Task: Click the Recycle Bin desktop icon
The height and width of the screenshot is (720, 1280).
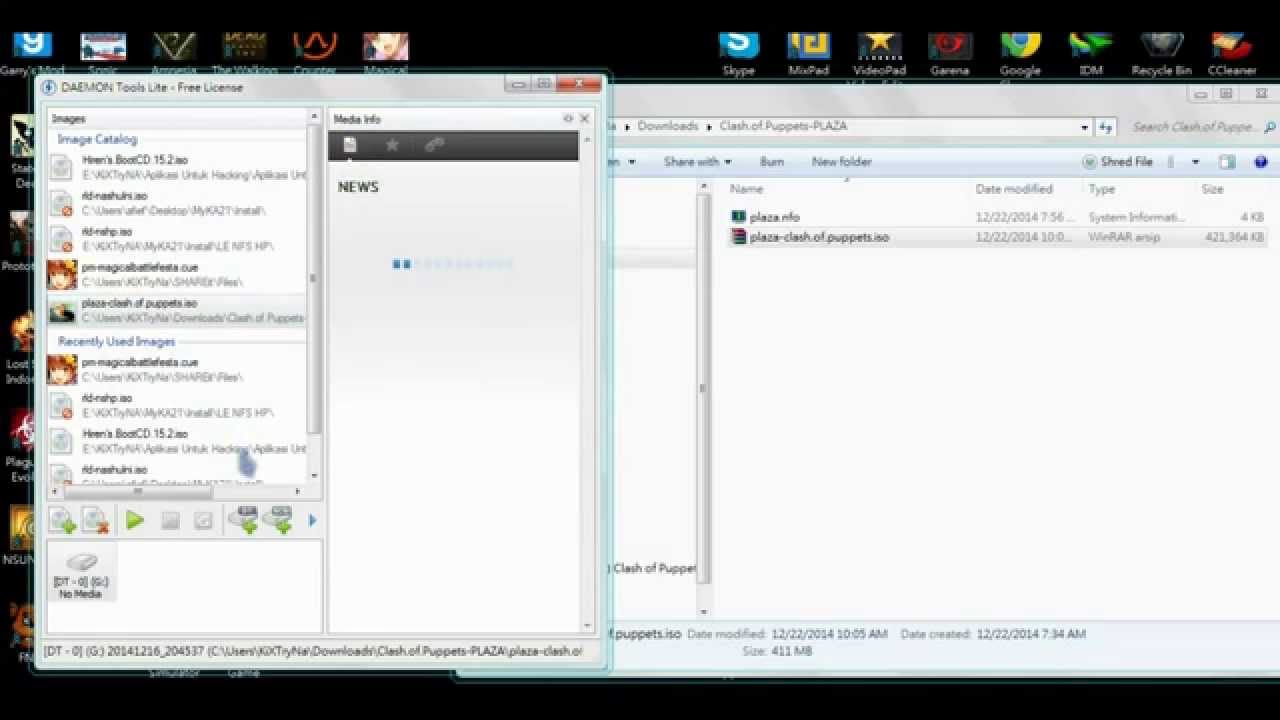Action: 1161,54
